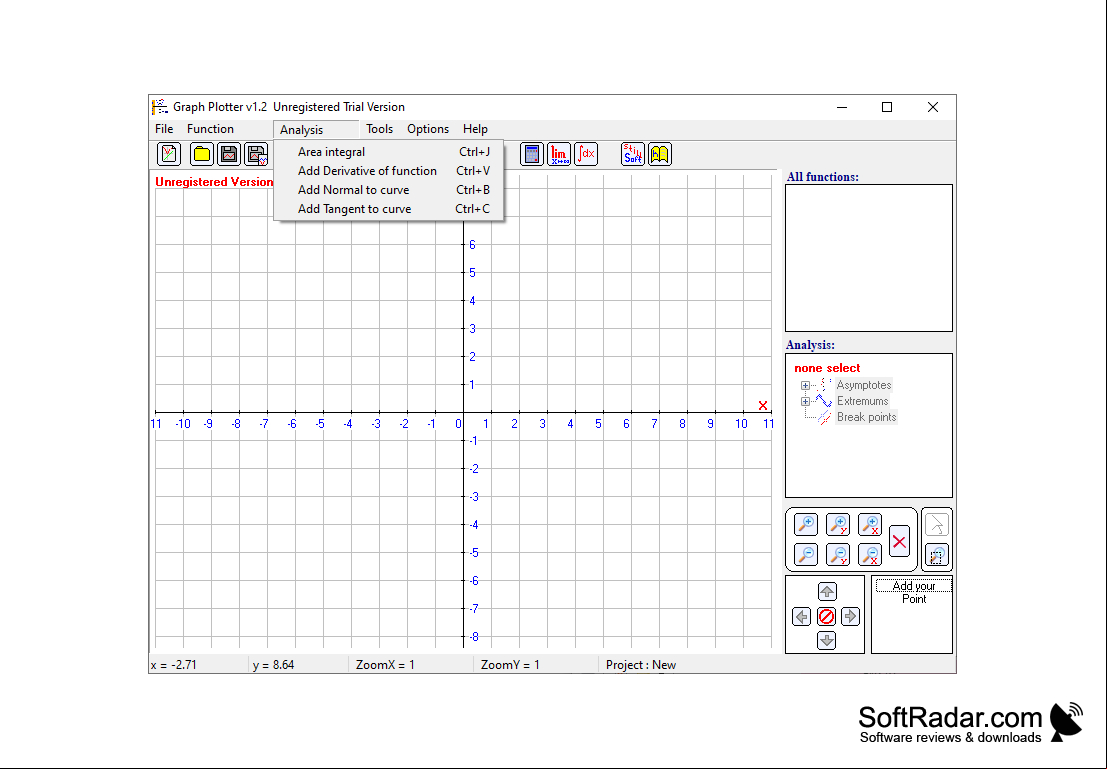Click the 'ZoomY = 1' status bar entry
Image resolution: width=1107 pixels, height=769 pixels.
(510, 664)
